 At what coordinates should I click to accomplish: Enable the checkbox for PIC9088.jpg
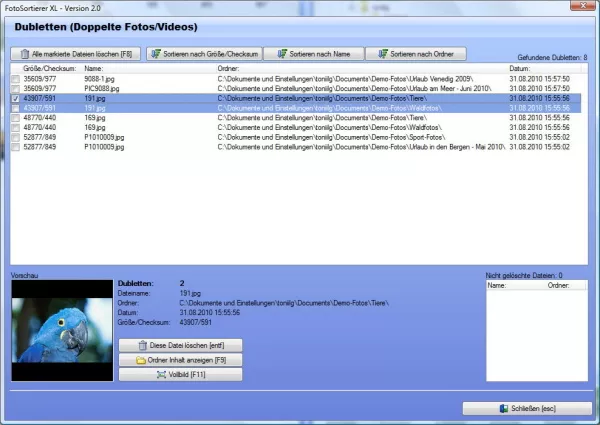click(15, 89)
